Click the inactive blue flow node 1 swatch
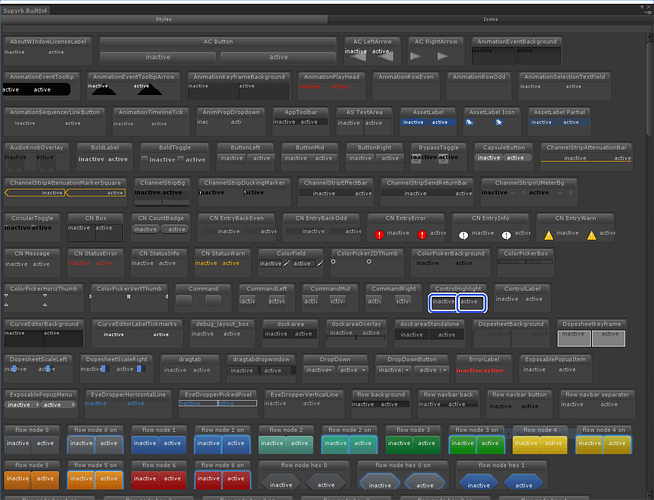 145,445
